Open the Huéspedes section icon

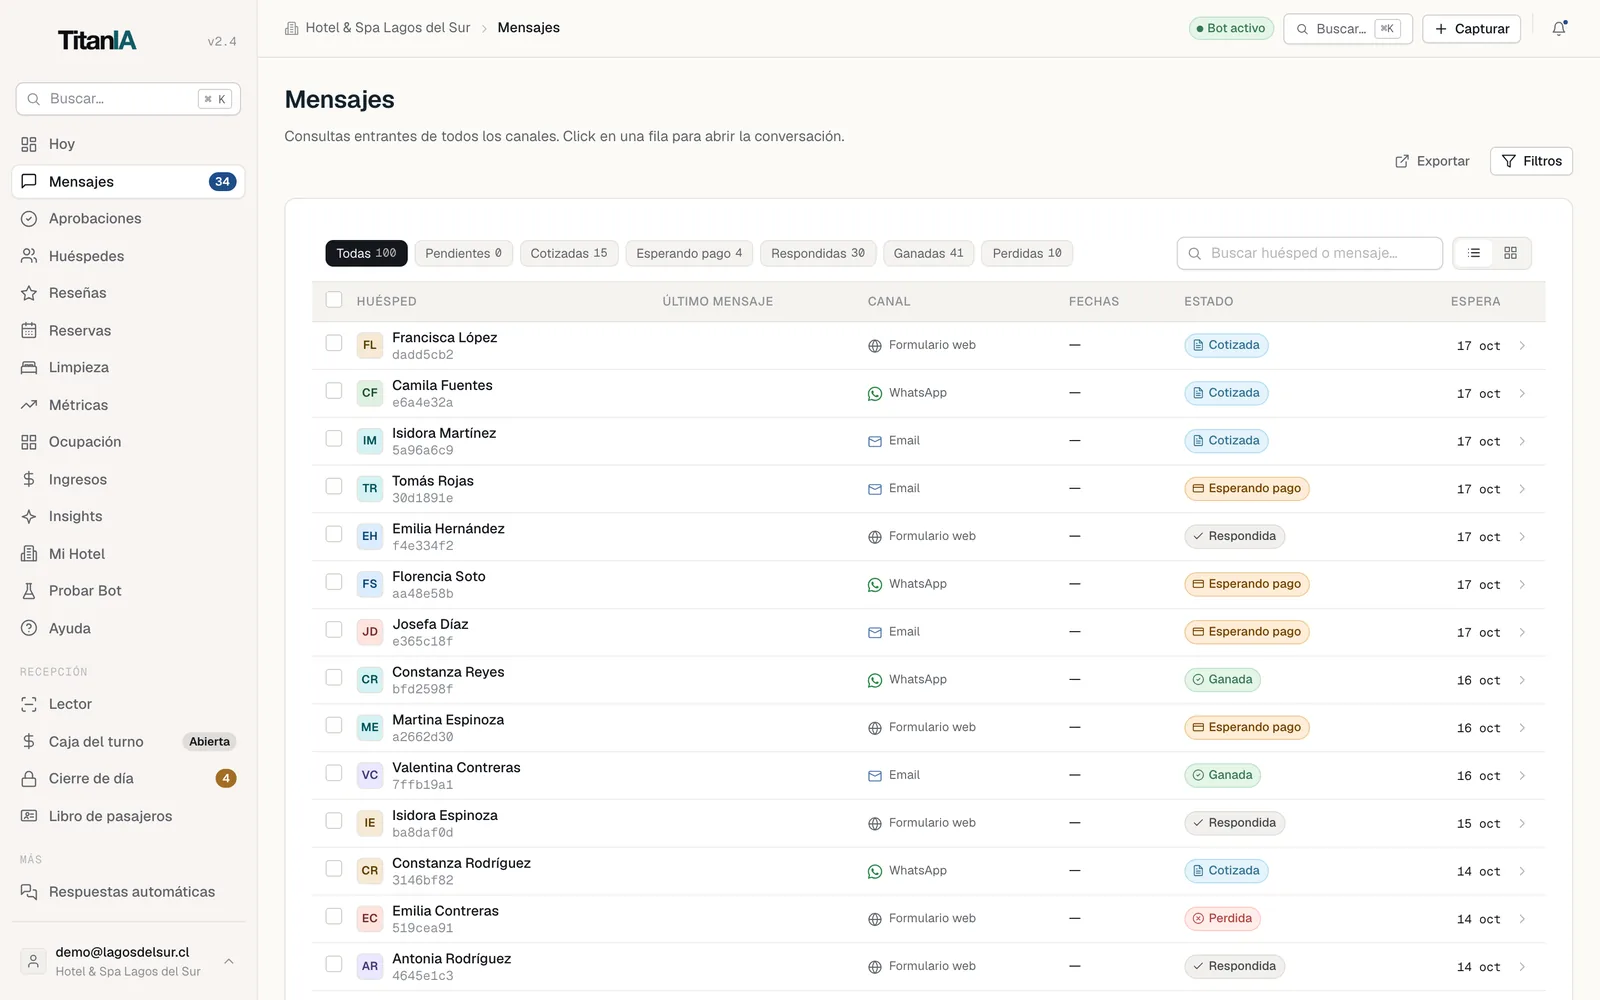(x=29, y=256)
